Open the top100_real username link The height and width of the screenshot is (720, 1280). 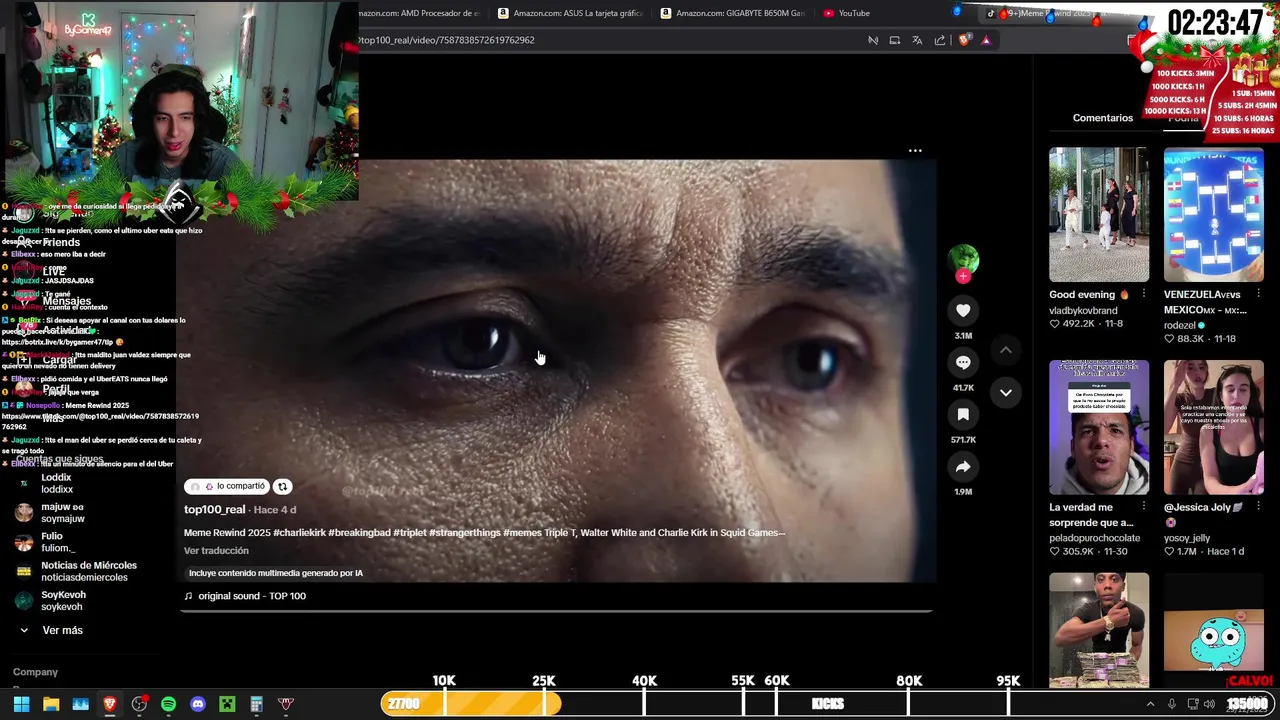click(215, 510)
